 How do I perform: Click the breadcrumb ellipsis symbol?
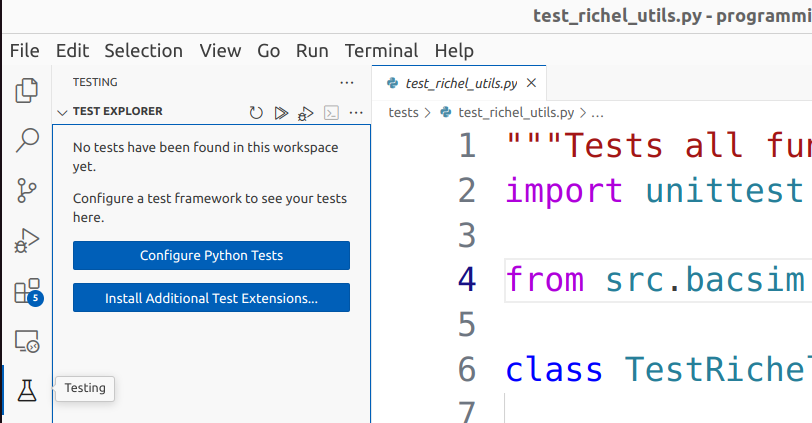(597, 113)
